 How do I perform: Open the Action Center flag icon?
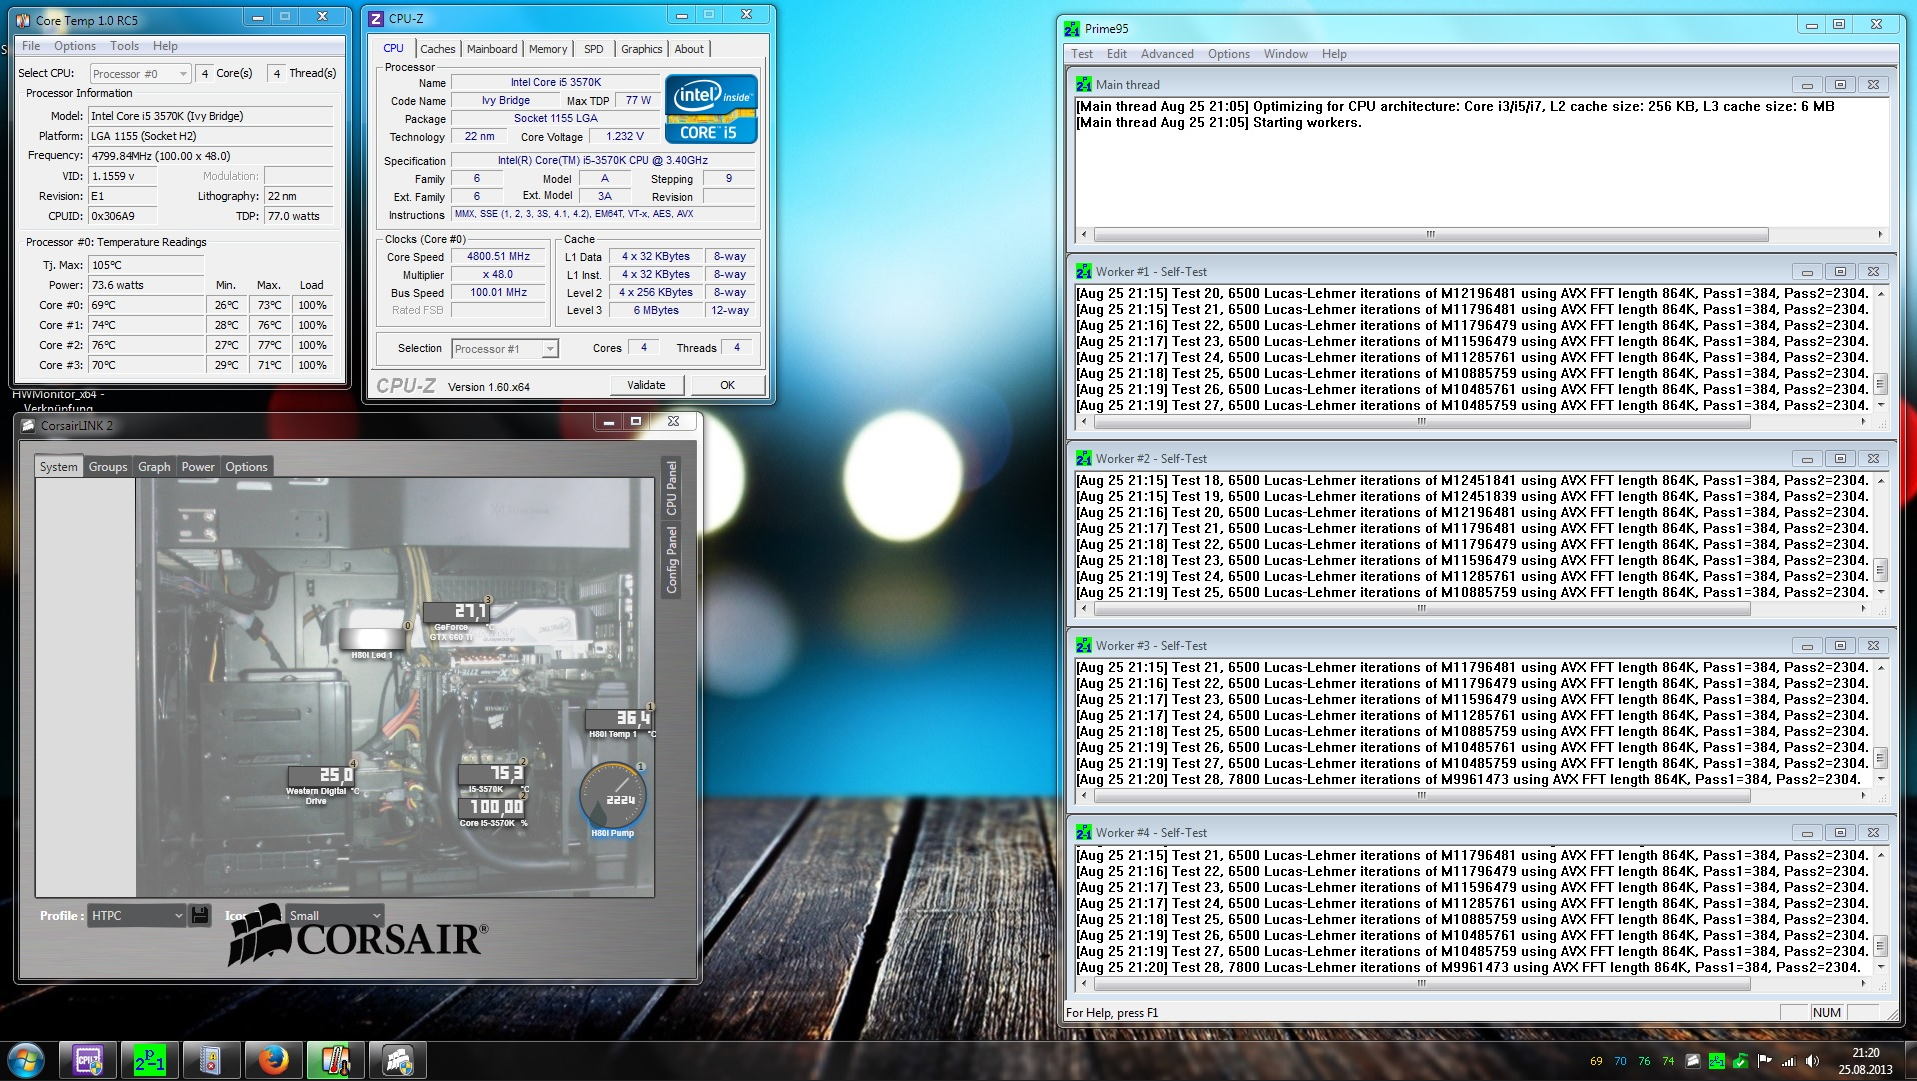pos(1765,1061)
